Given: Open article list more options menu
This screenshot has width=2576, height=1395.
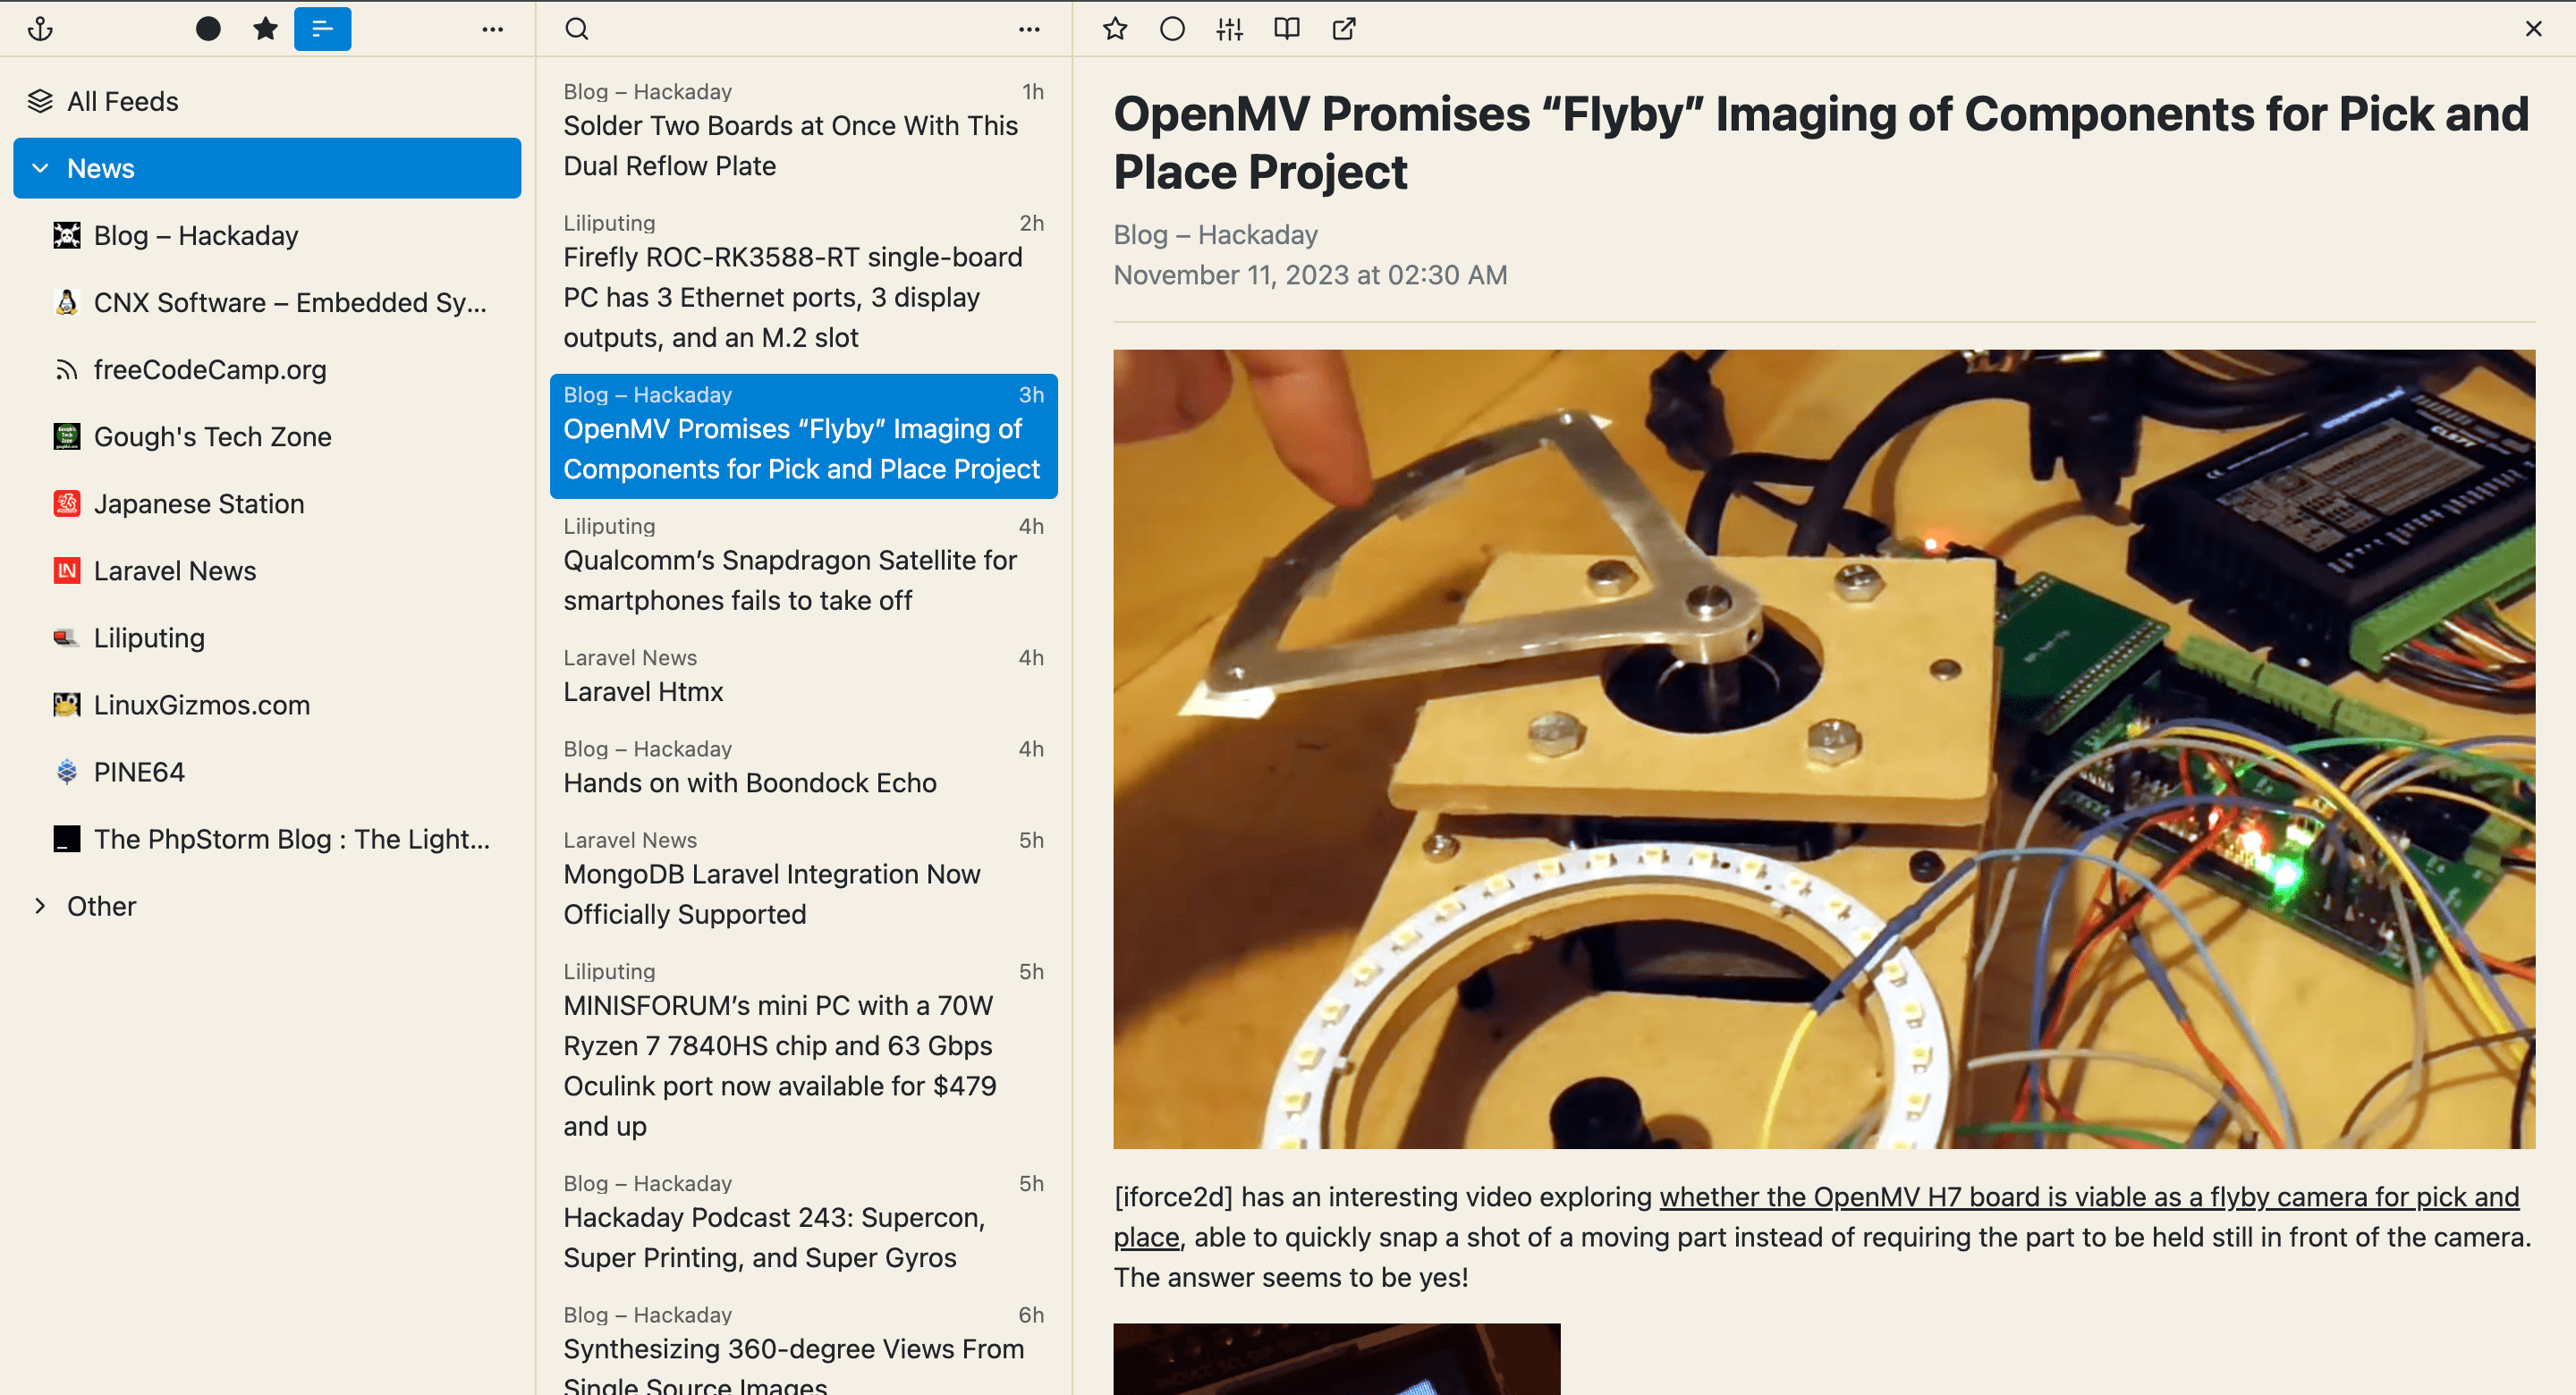Looking at the screenshot, I should coord(1029,29).
